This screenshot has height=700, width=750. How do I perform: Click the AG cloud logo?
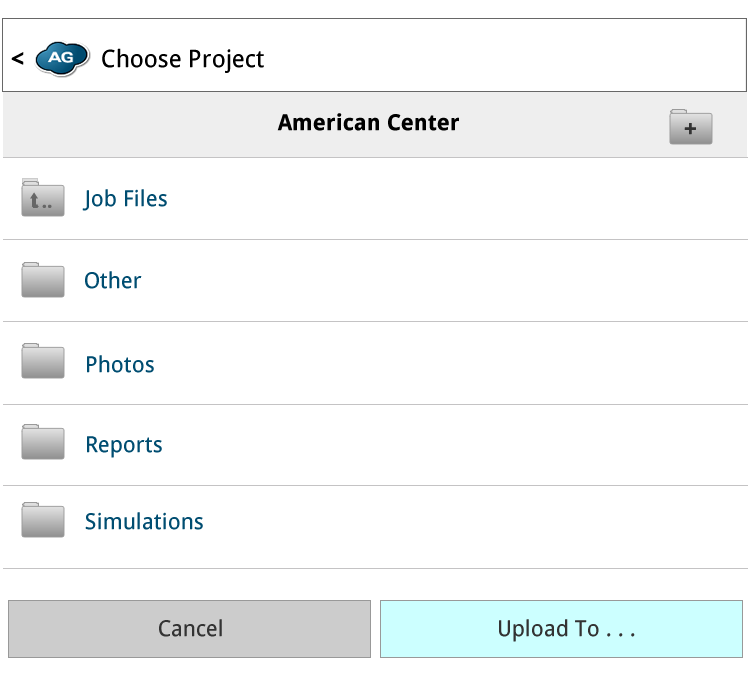click(x=62, y=59)
